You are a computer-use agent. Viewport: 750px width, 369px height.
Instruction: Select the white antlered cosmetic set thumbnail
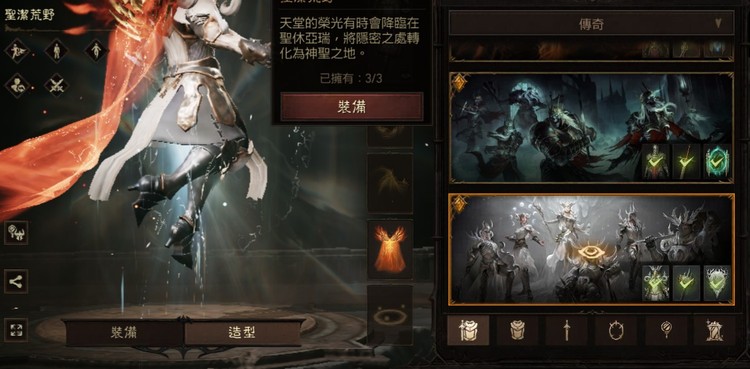(x=591, y=249)
